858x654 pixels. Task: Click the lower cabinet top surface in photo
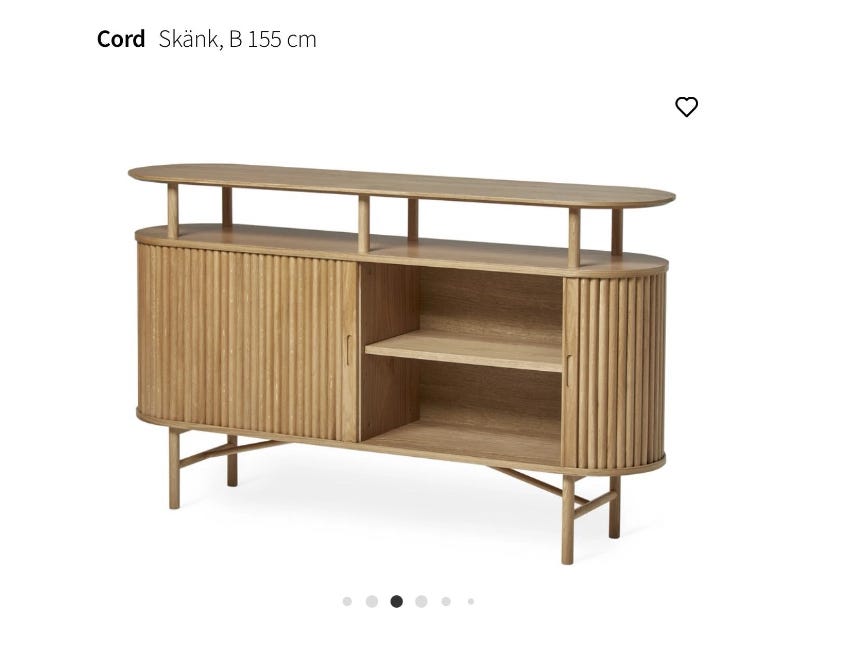(402, 249)
